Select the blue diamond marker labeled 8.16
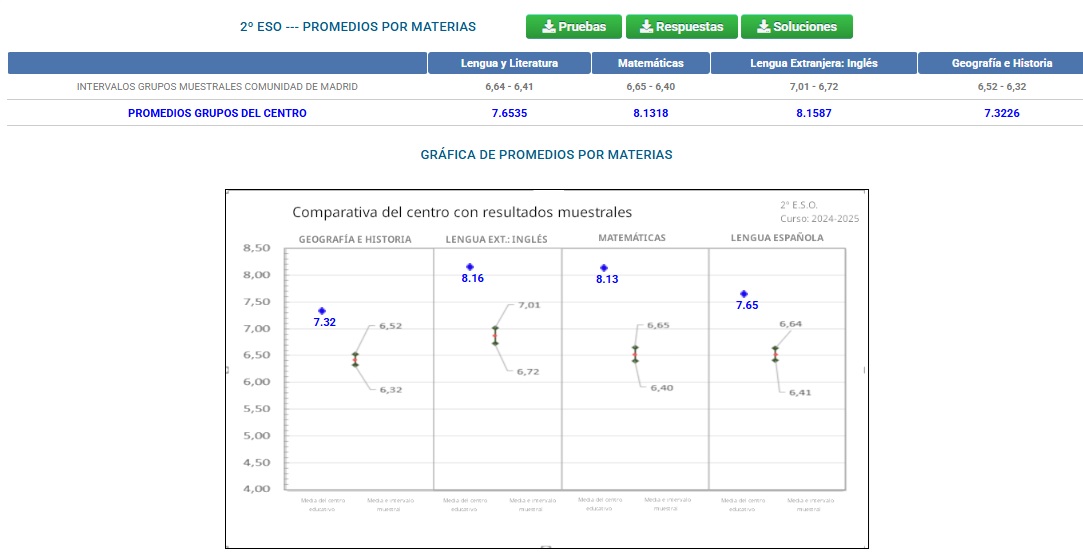This screenshot has height=552, width=1083. click(x=470, y=267)
